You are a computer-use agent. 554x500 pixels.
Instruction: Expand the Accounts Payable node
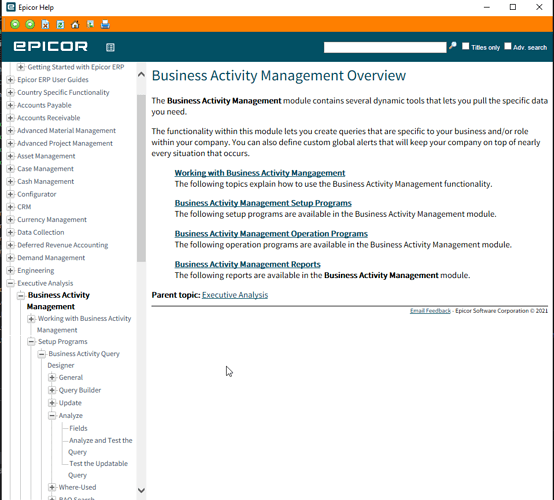click(11, 105)
